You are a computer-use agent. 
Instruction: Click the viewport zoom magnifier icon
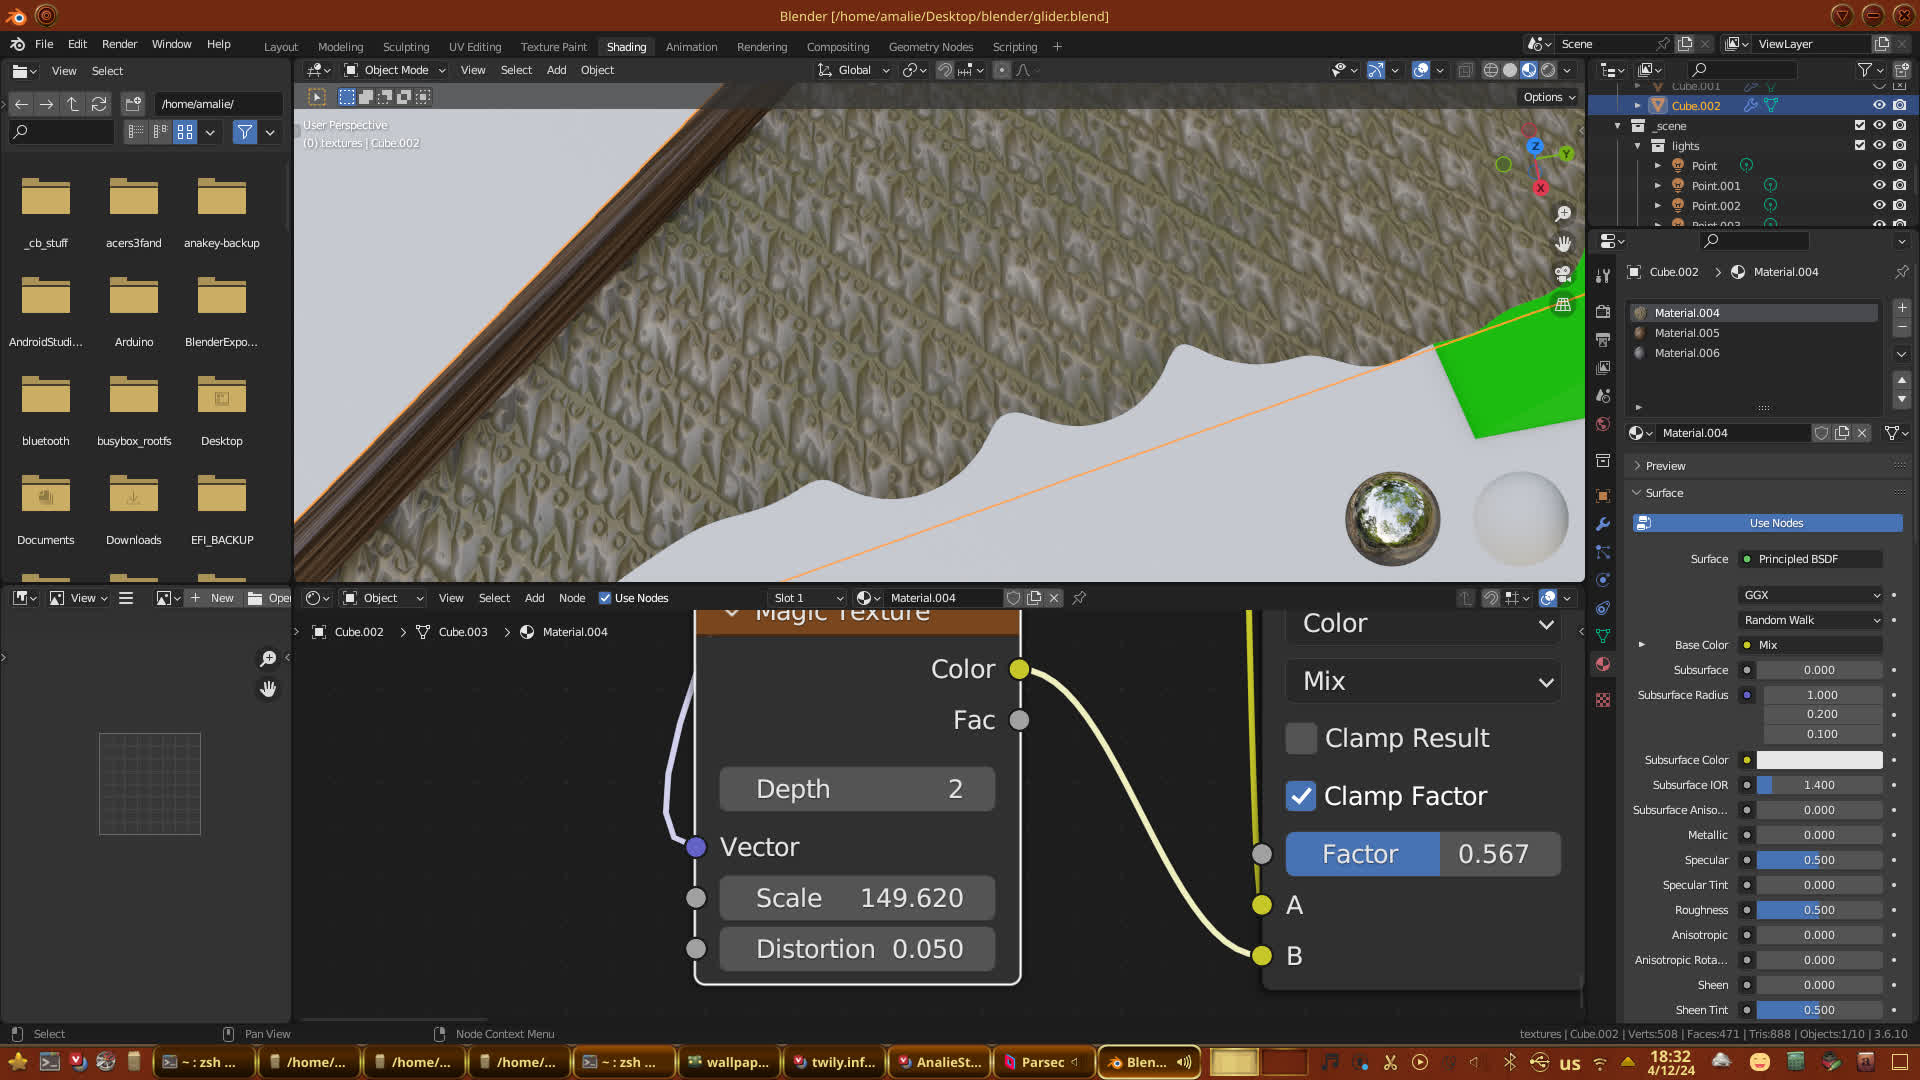1563,214
